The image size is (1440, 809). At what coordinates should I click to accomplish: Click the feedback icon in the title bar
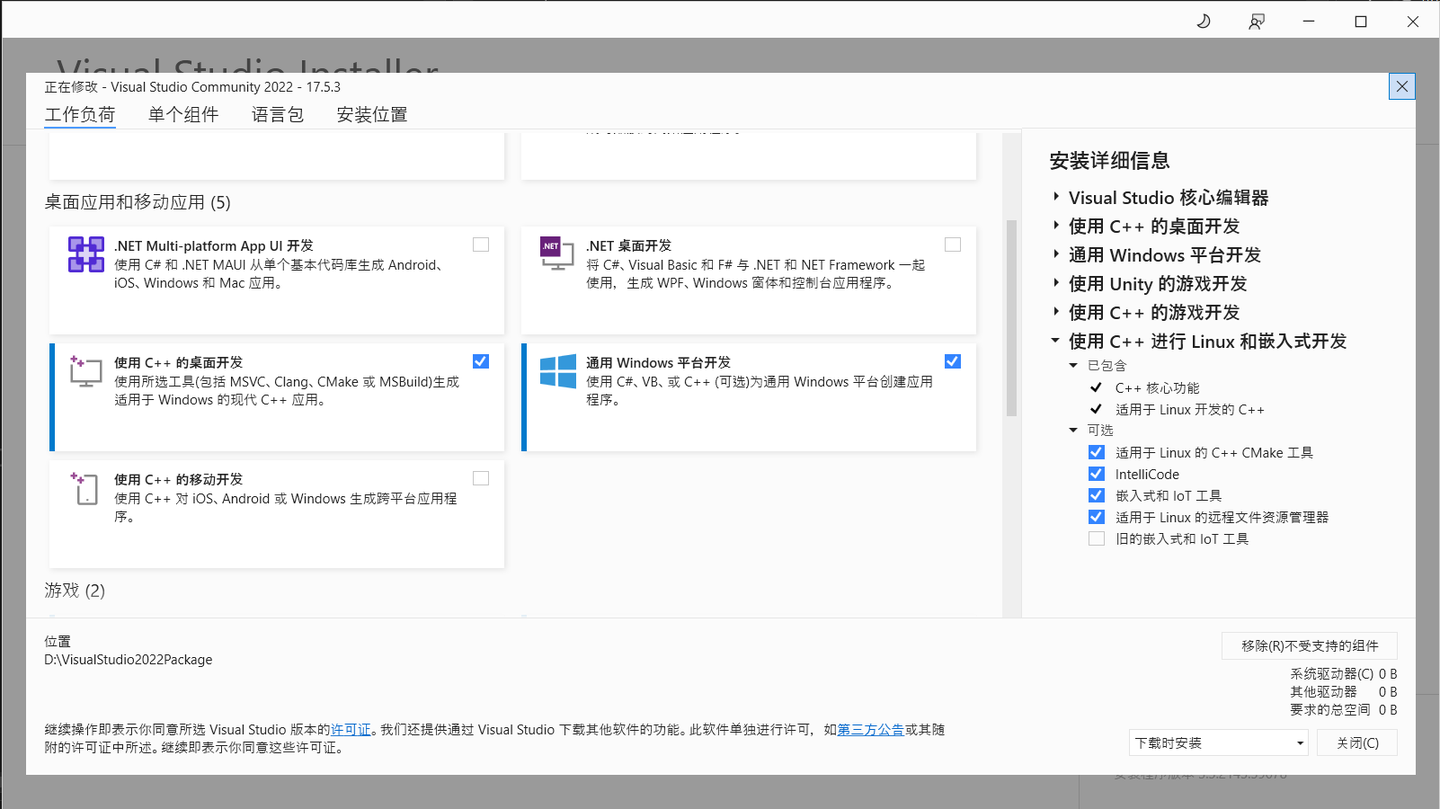click(x=1256, y=20)
